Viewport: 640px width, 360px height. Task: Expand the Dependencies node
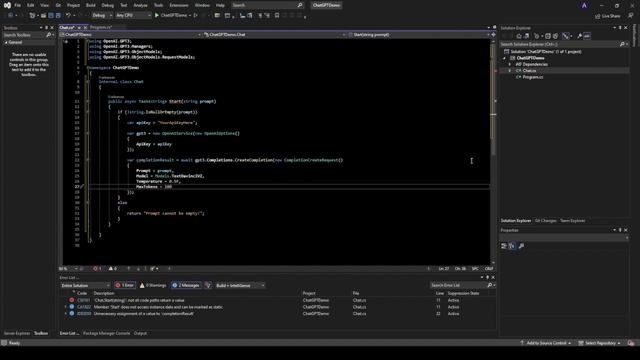click(509, 64)
